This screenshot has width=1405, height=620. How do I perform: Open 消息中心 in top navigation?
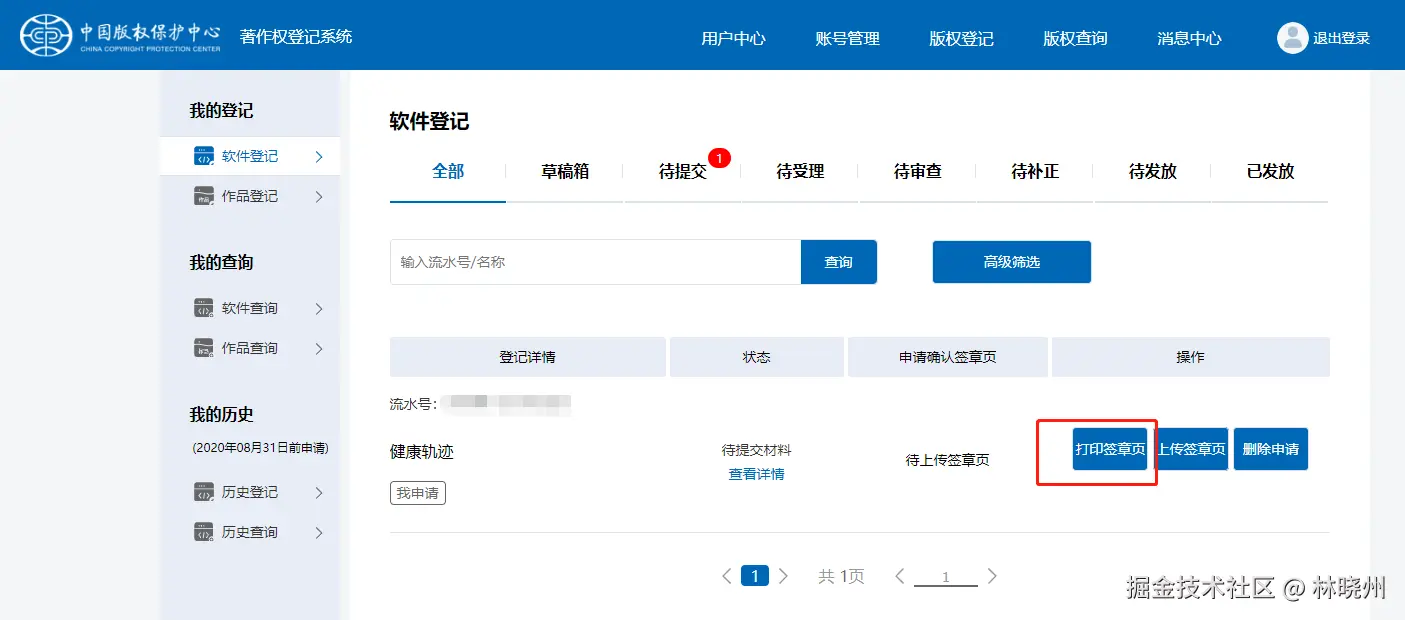(x=1189, y=39)
